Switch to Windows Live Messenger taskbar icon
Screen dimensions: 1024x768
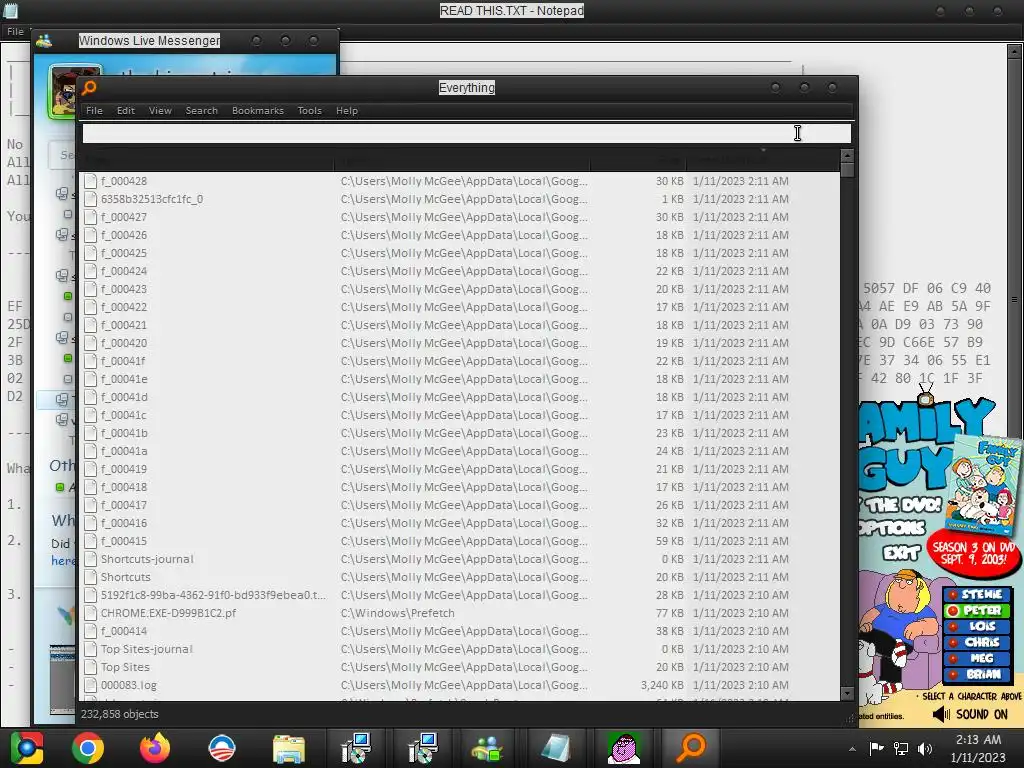click(488, 748)
